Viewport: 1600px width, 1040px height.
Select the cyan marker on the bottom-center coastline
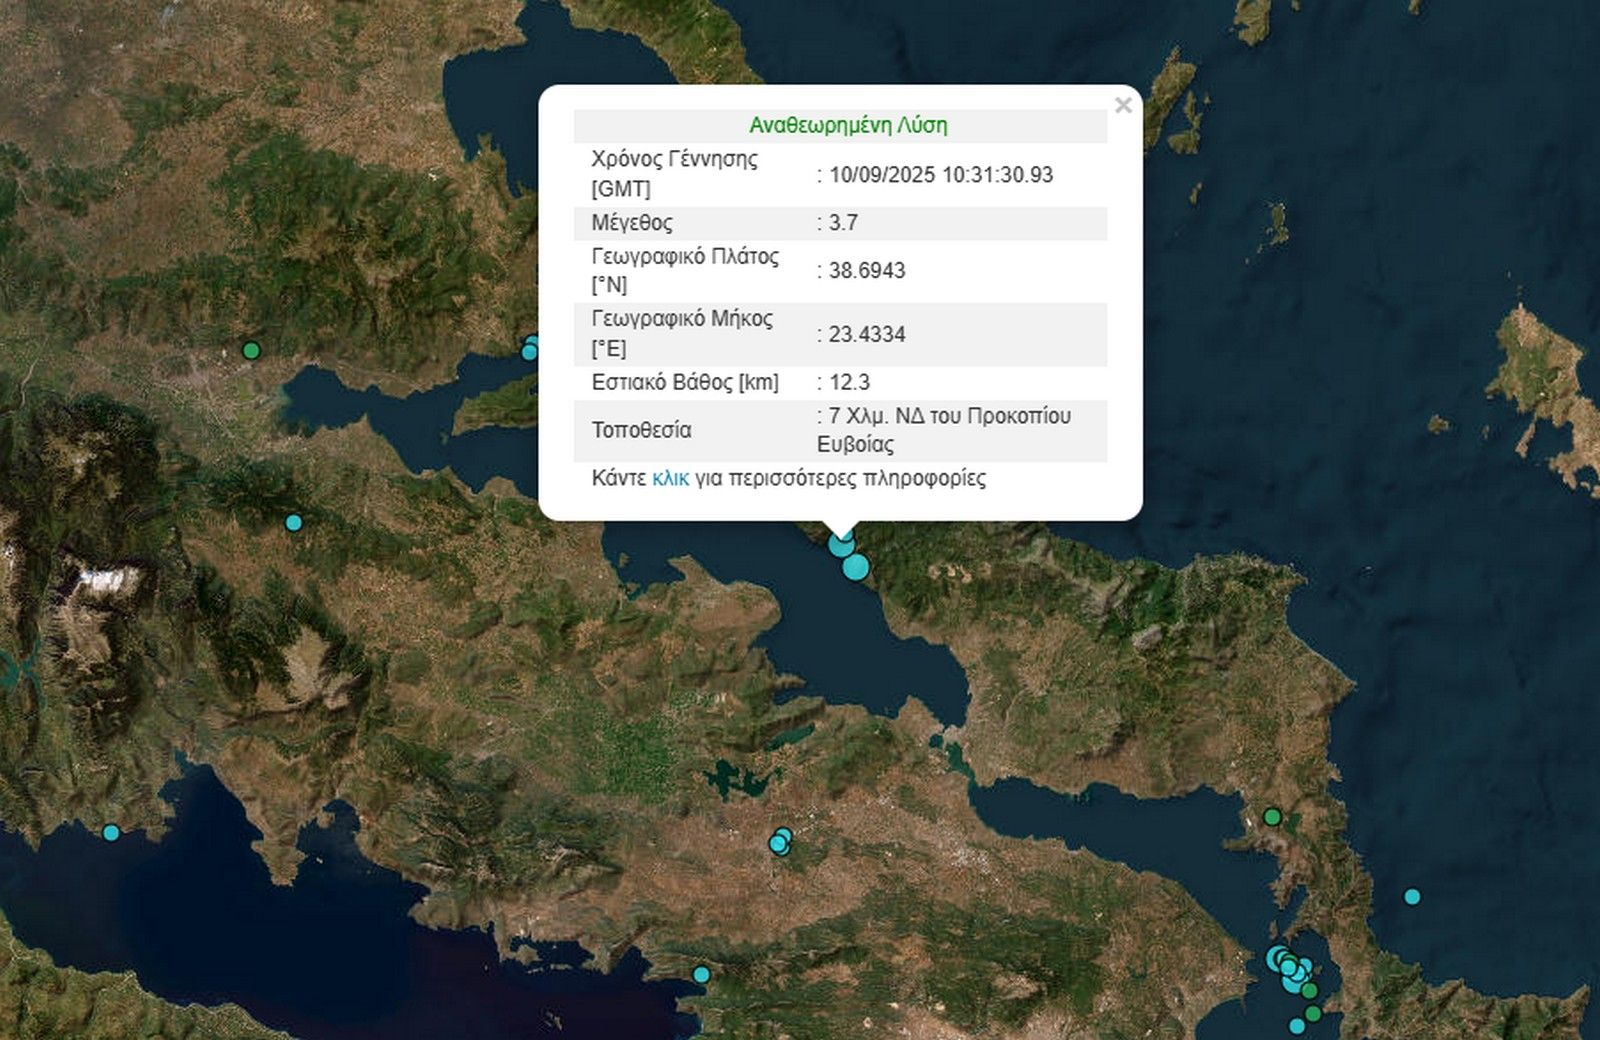pyautogui.click(x=701, y=974)
